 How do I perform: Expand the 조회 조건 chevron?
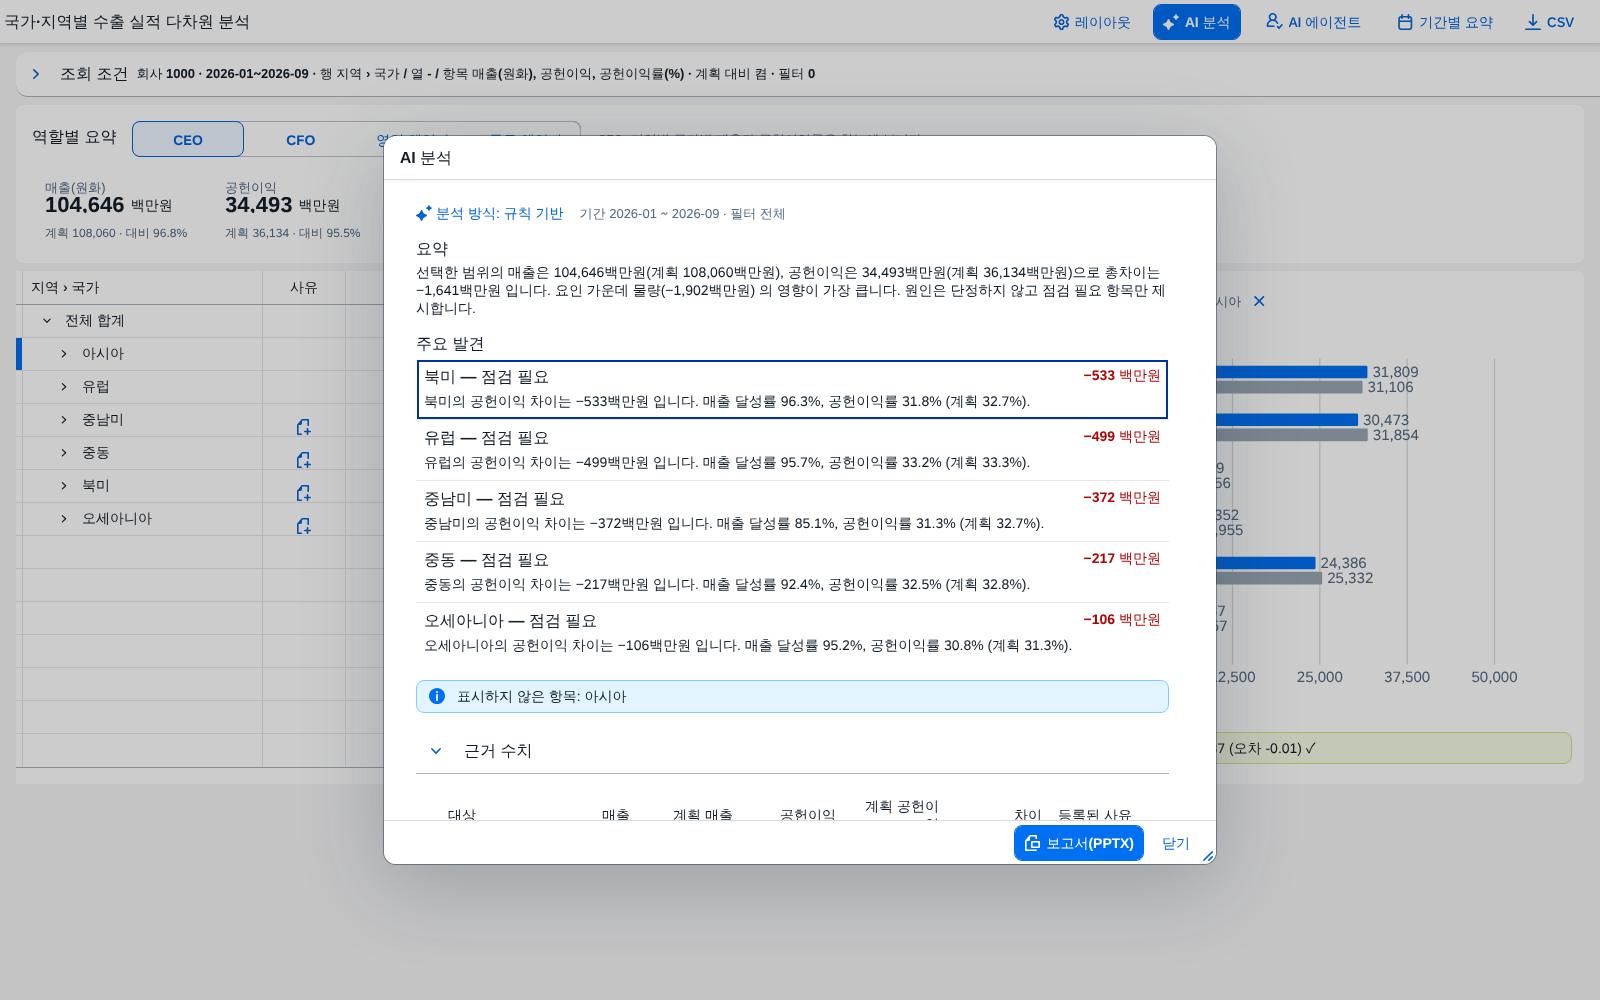(36, 74)
